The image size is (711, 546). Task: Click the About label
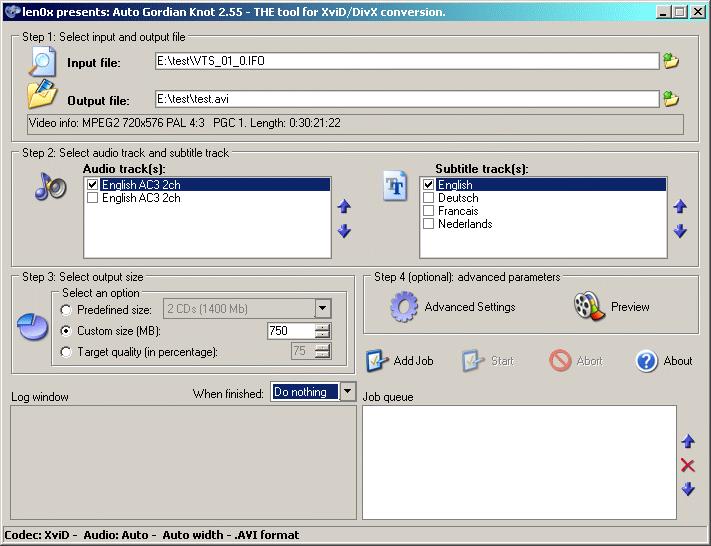pyautogui.click(x=678, y=361)
